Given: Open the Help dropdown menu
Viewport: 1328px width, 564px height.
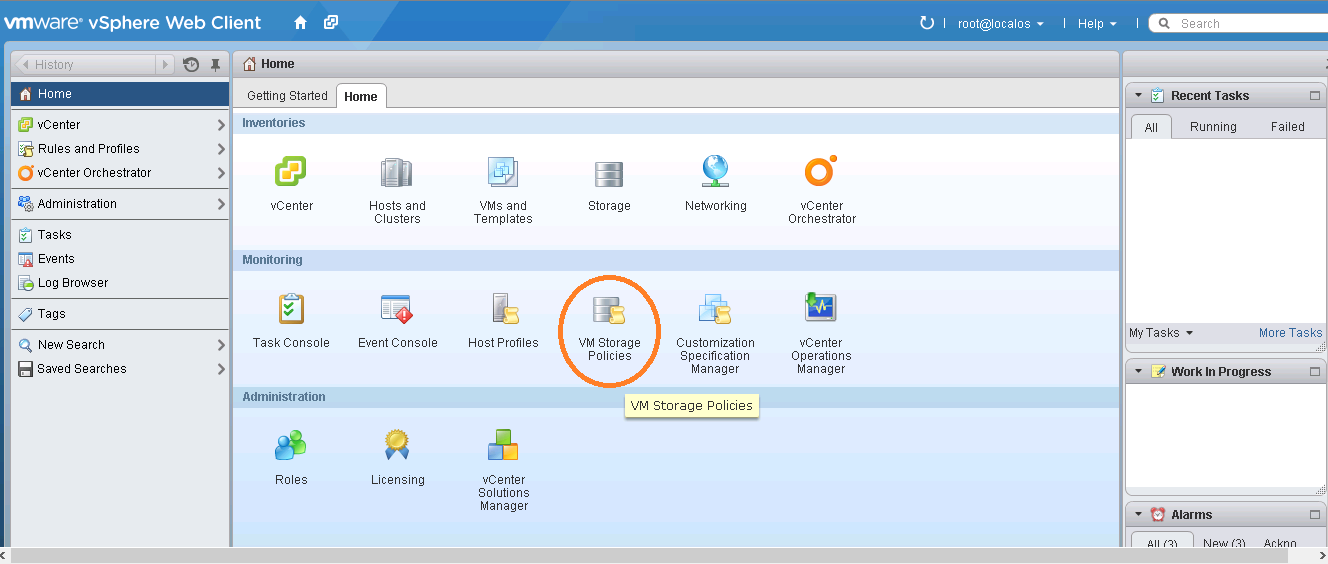Looking at the screenshot, I should (x=1097, y=24).
